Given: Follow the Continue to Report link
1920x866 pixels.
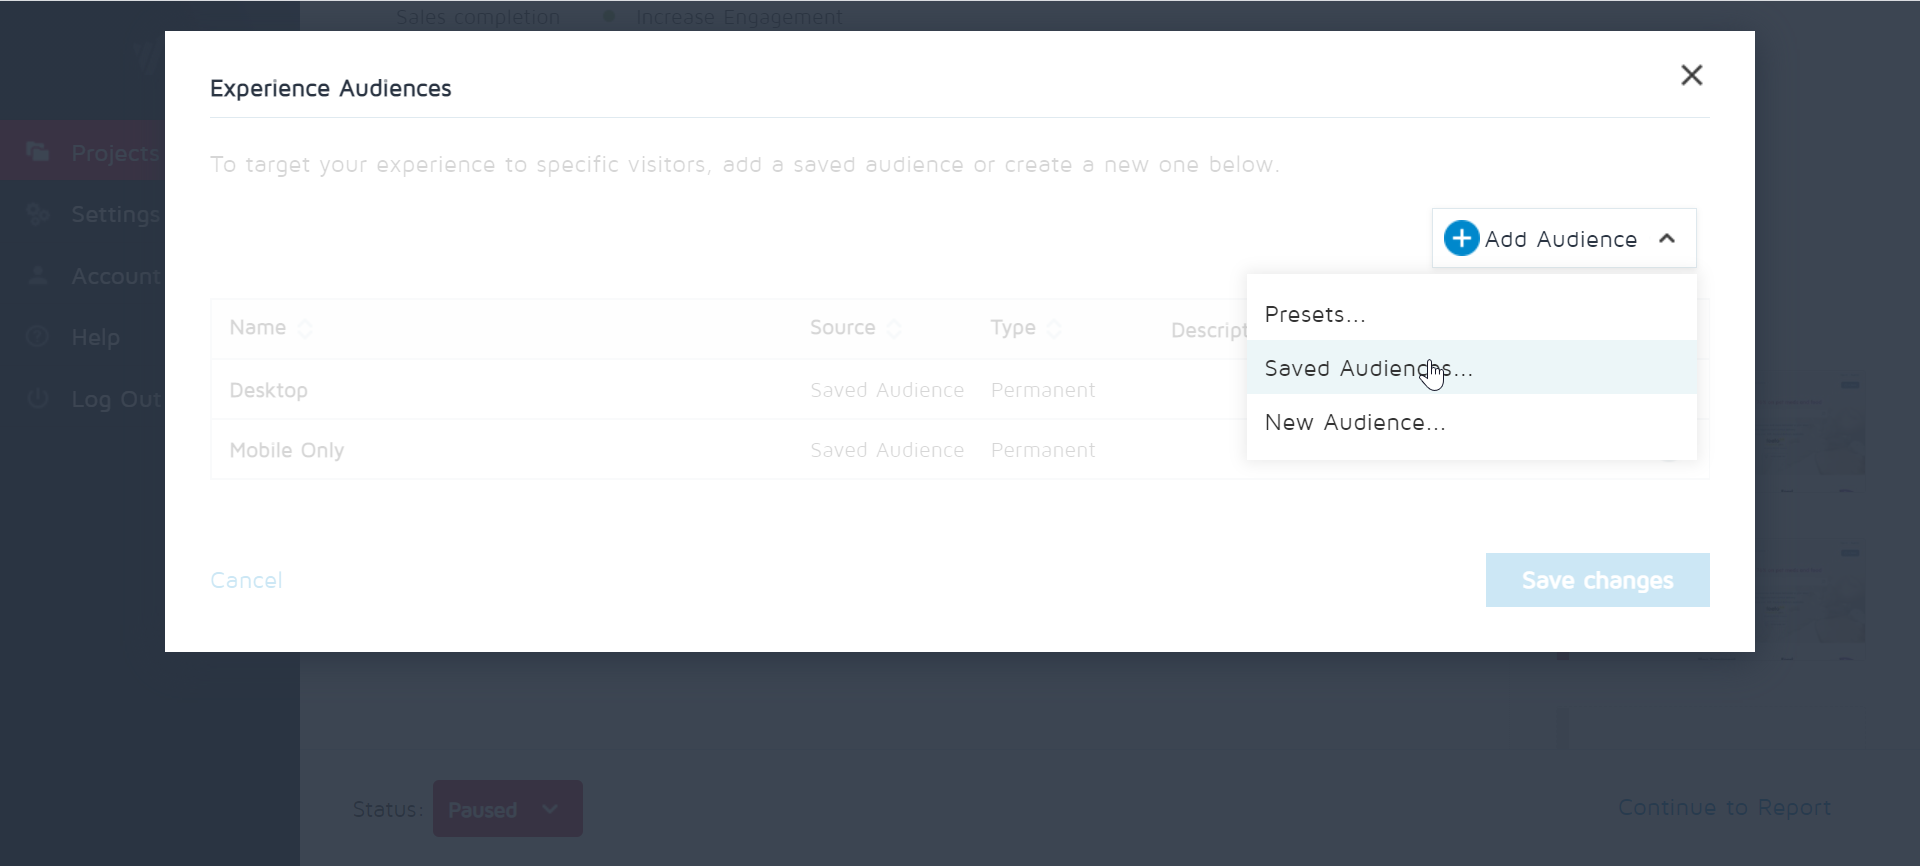Looking at the screenshot, I should (1724, 808).
